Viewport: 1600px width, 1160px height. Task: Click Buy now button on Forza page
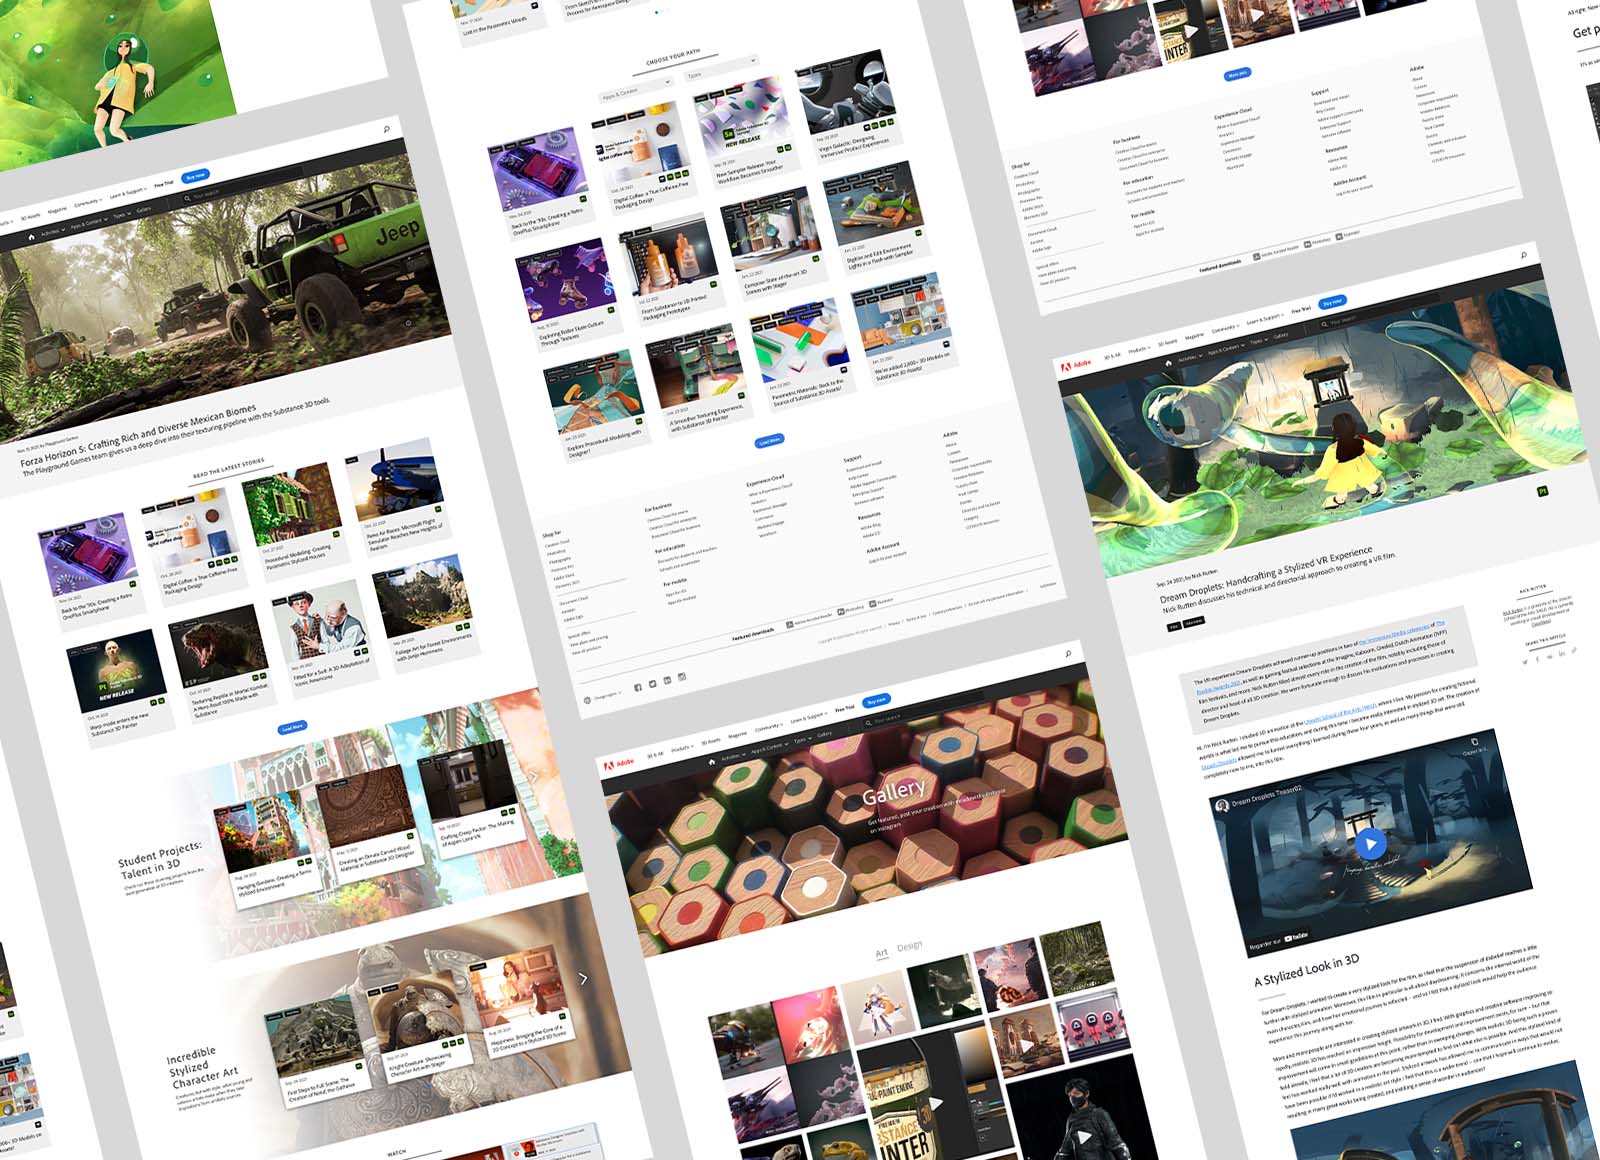coord(195,175)
